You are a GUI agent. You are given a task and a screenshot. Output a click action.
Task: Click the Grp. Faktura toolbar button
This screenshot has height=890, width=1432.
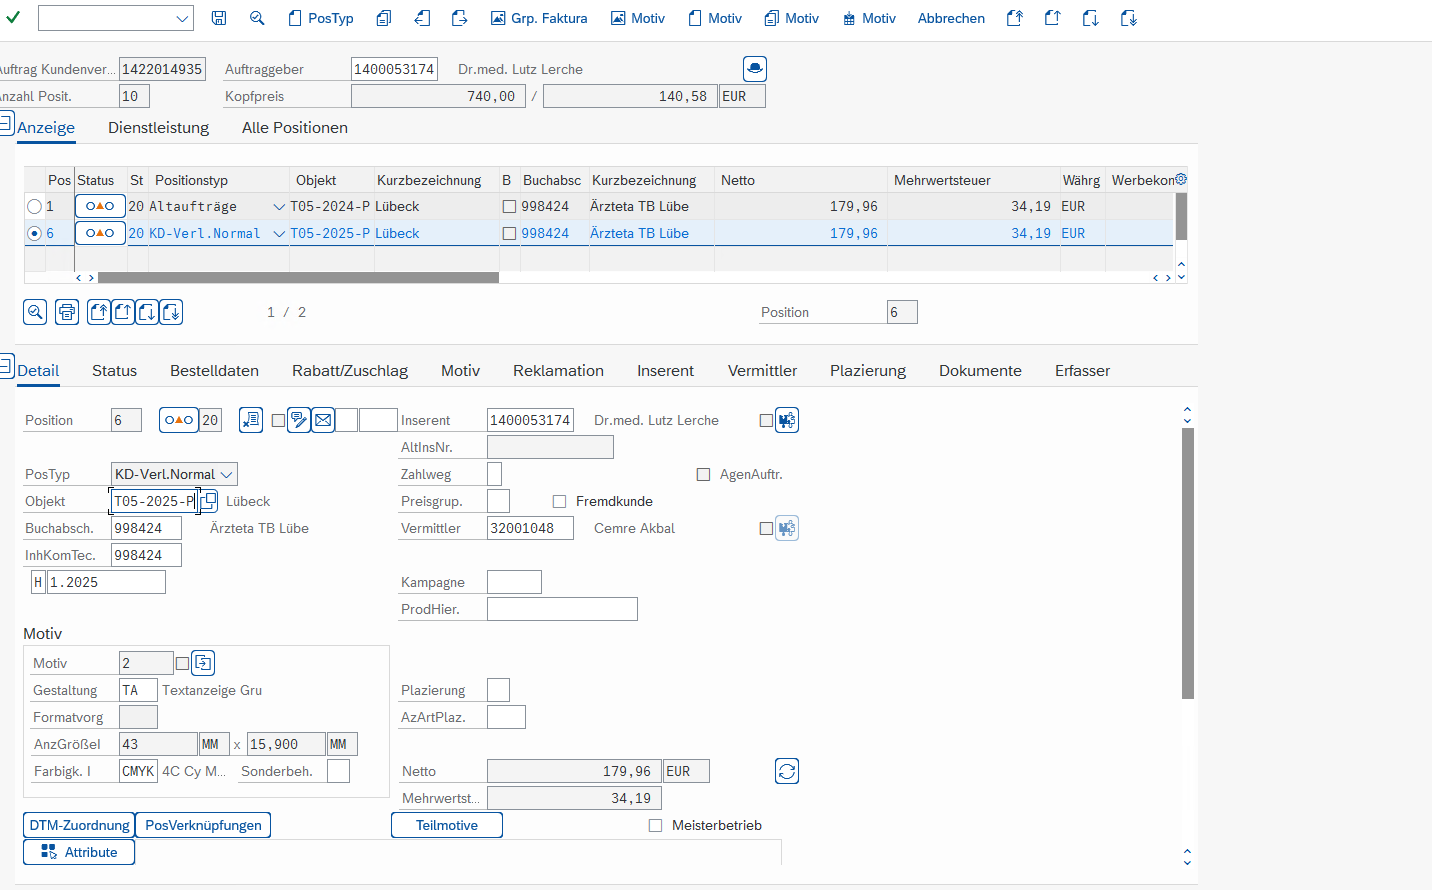click(539, 18)
